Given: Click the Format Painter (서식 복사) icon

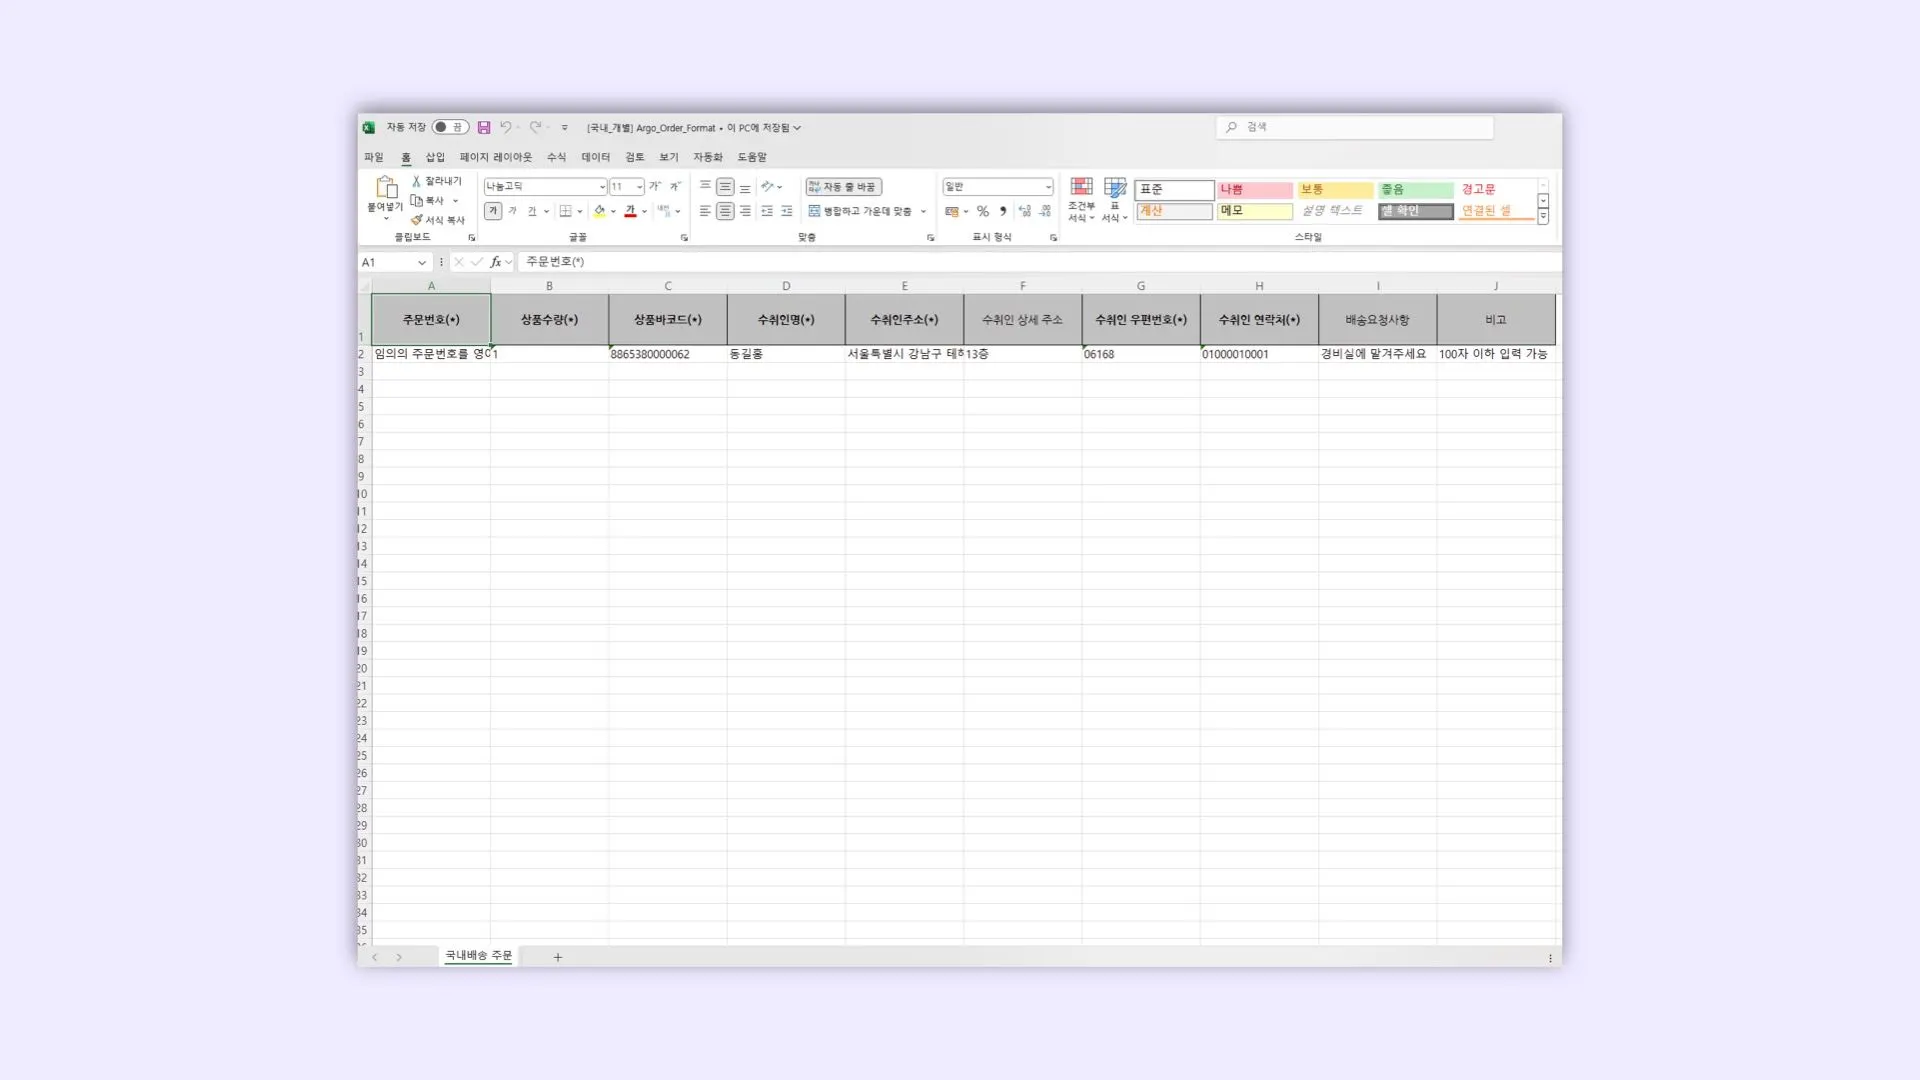Looking at the screenshot, I should point(417,220).
